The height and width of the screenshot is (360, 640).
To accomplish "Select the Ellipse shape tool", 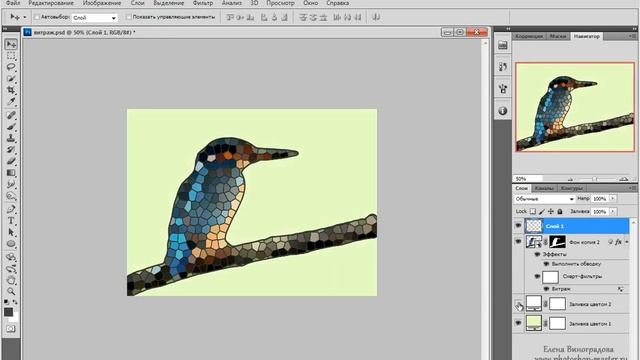I will point(11,244).
